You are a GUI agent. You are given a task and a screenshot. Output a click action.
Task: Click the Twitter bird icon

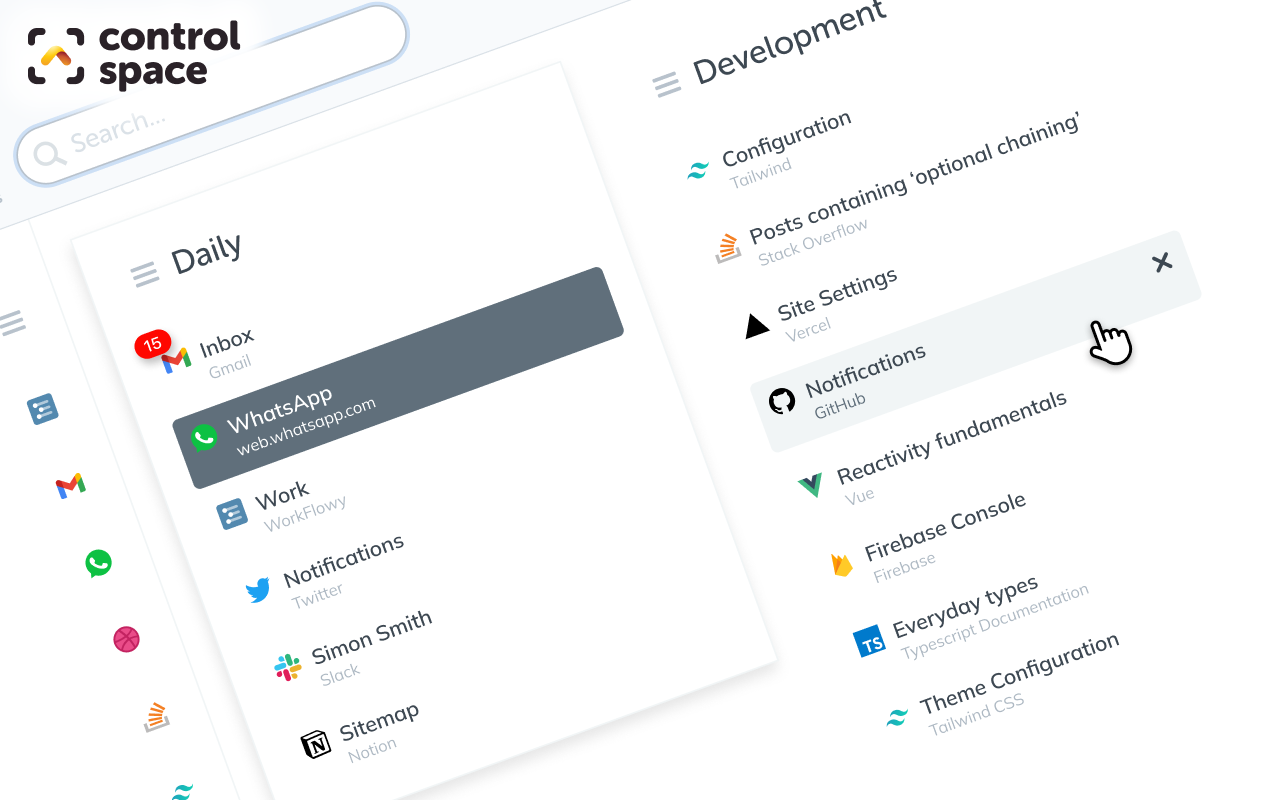coord(258,590)
